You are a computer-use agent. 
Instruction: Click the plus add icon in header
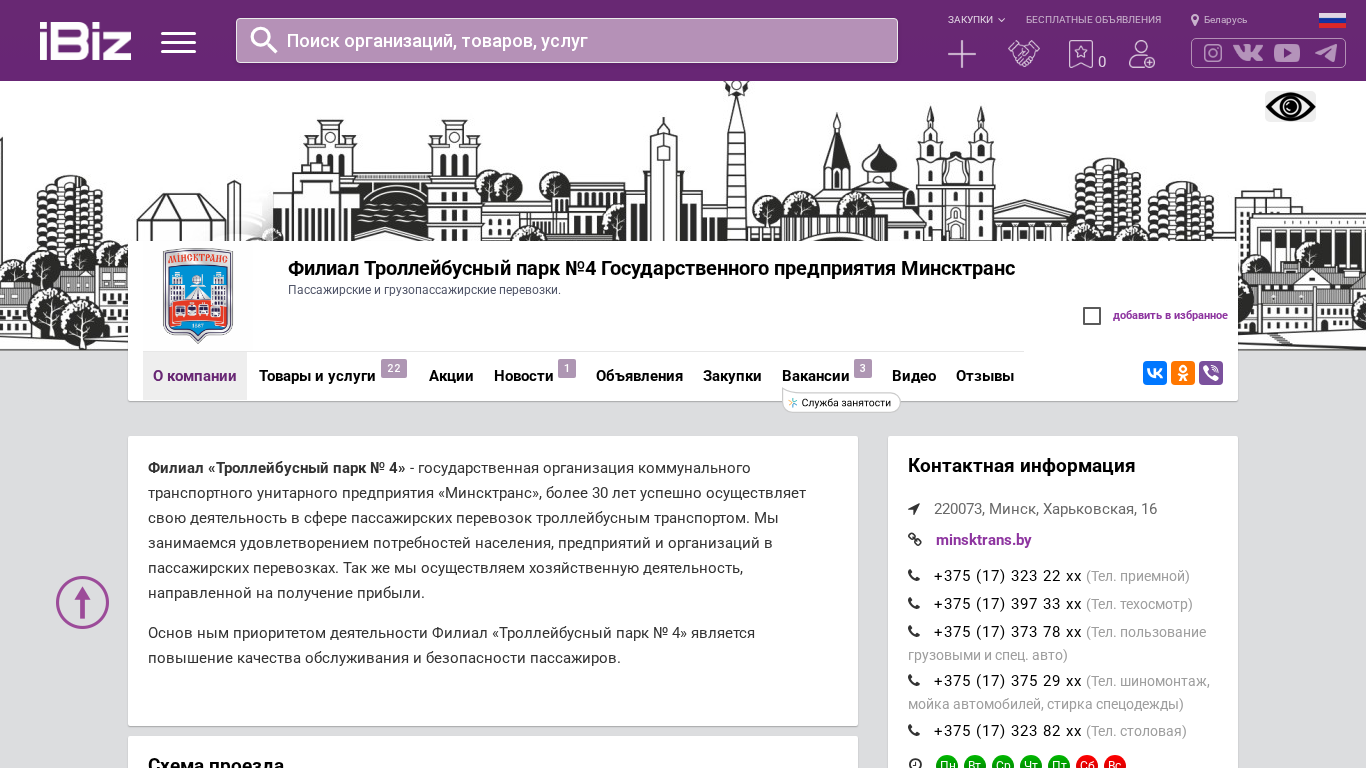coord(961,54)
